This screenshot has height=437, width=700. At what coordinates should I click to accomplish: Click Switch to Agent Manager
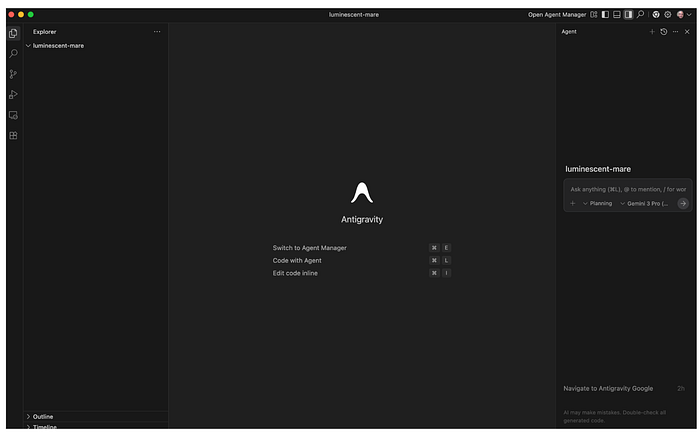point(309,248)
